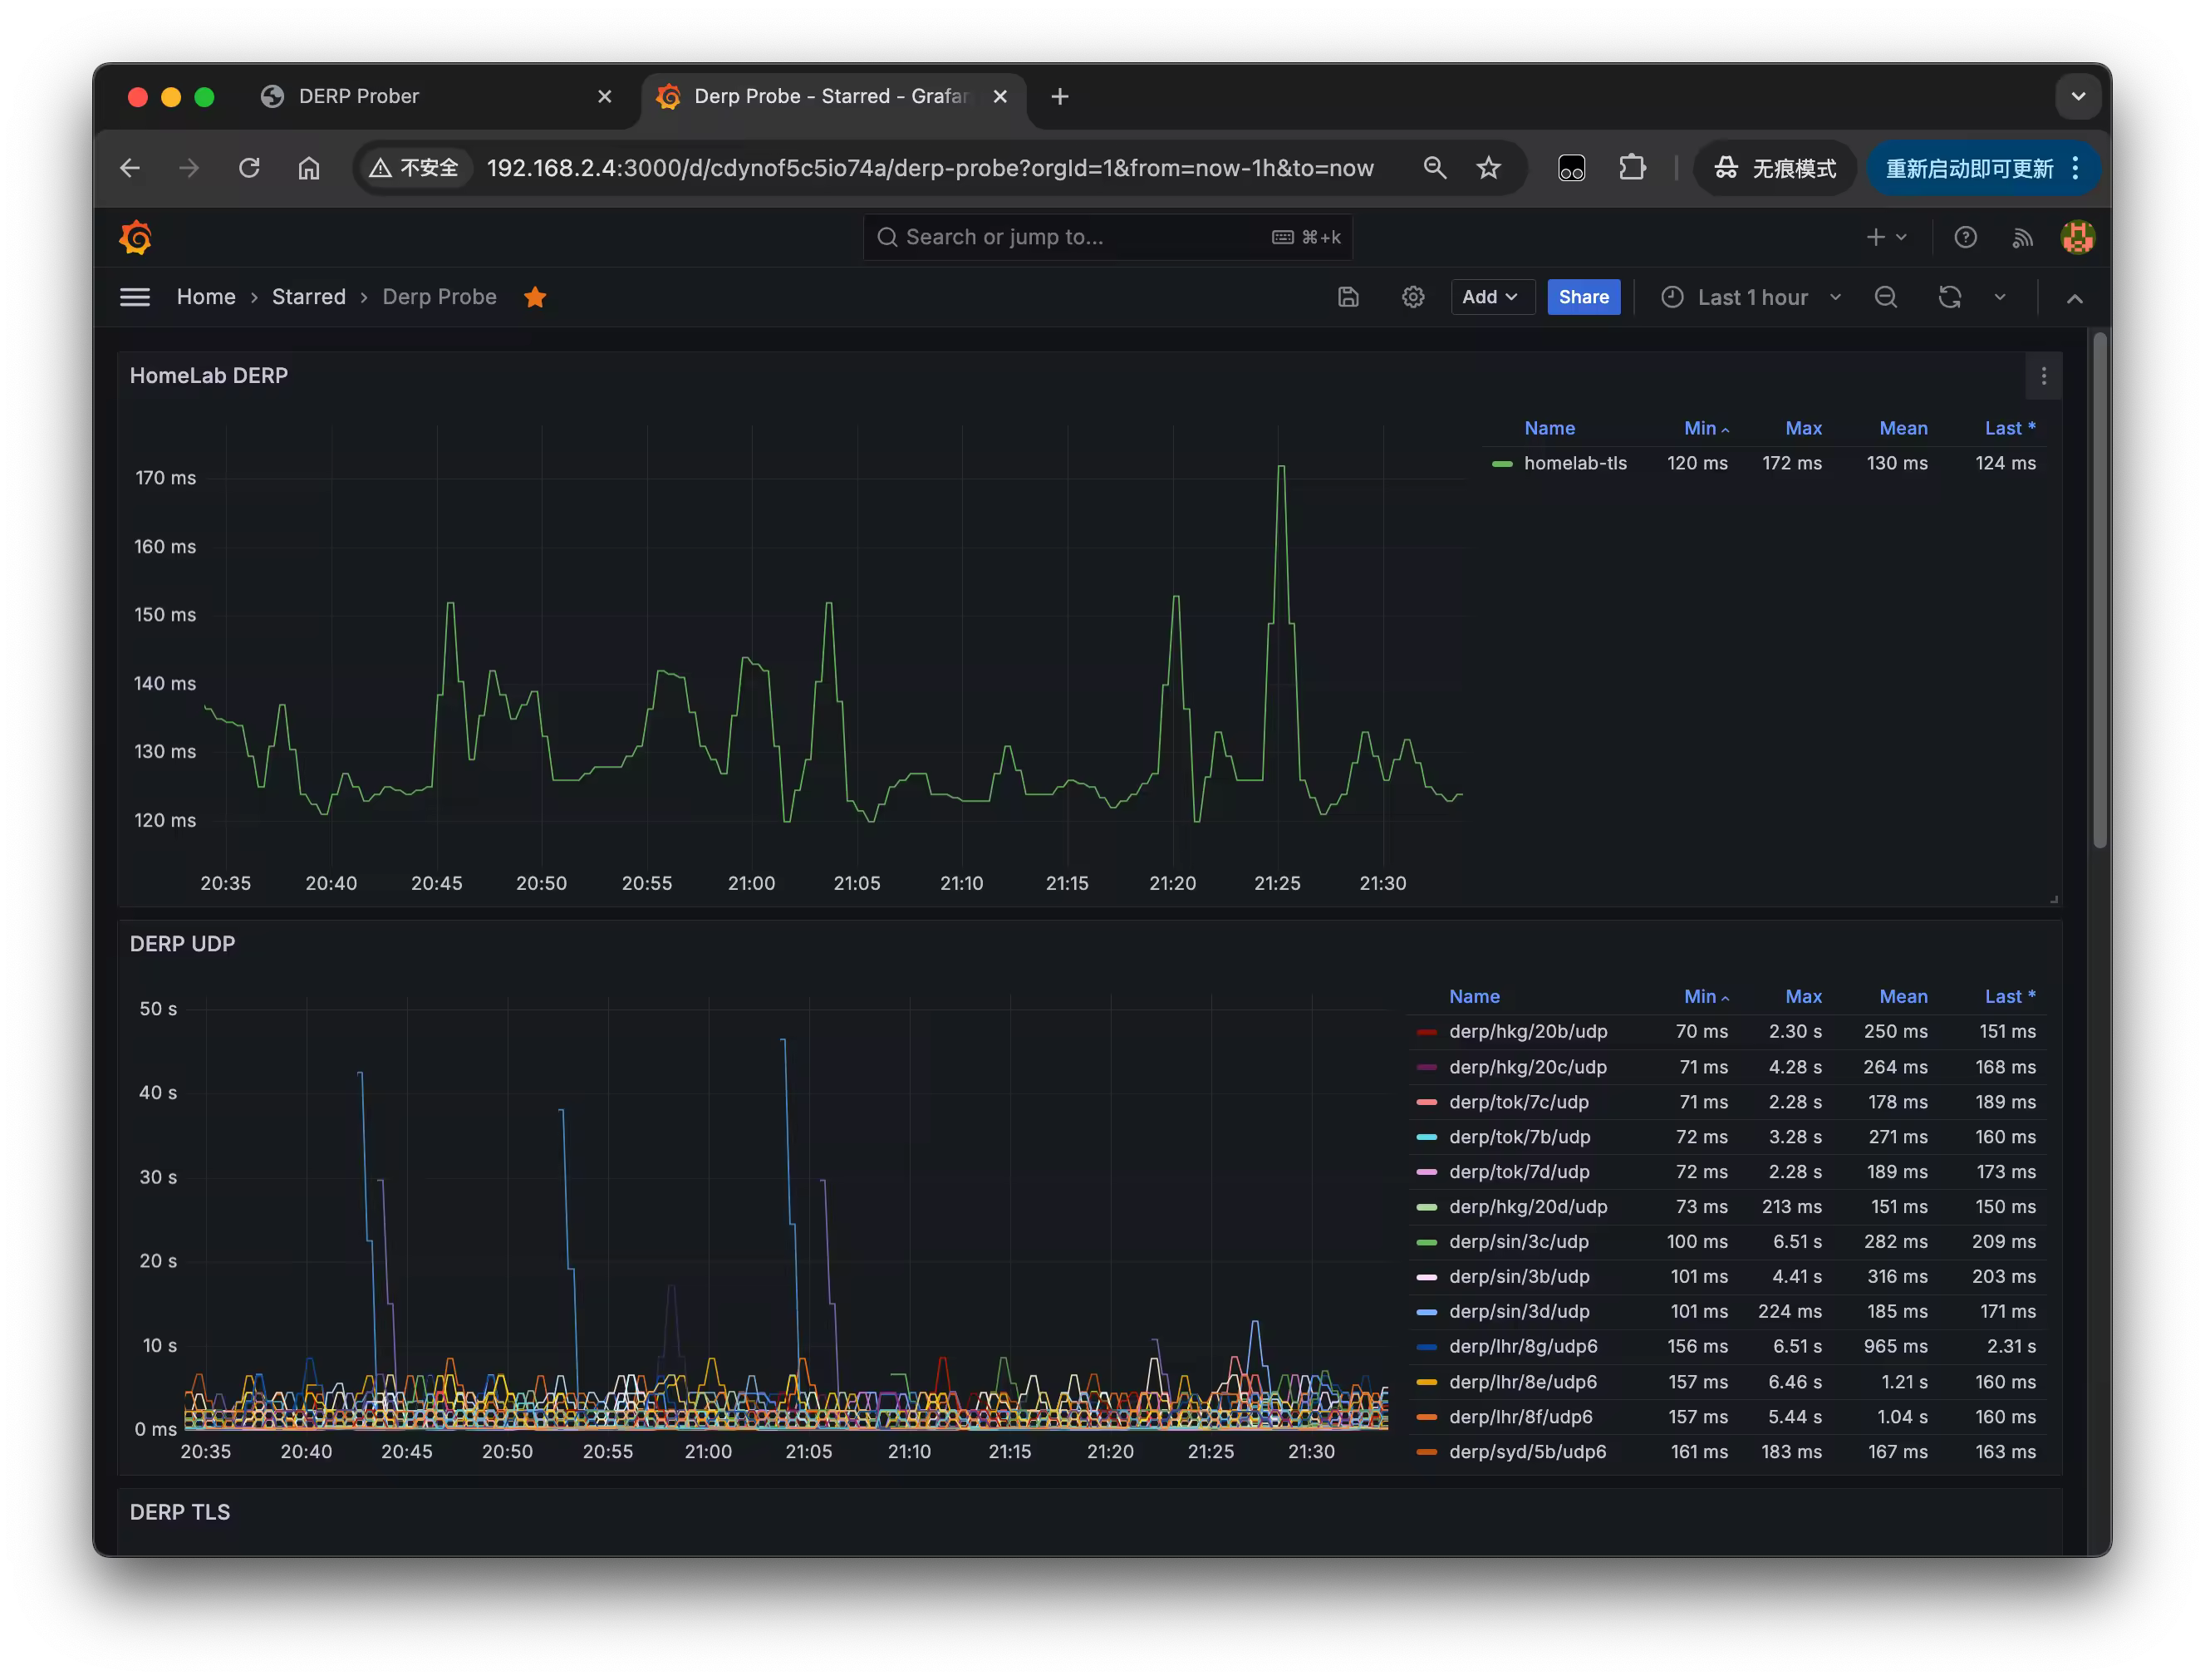The height and width of the screenshot is (1680, 2205).
Task: Focus the Search or jump to field
Action: pos(1107,237)
